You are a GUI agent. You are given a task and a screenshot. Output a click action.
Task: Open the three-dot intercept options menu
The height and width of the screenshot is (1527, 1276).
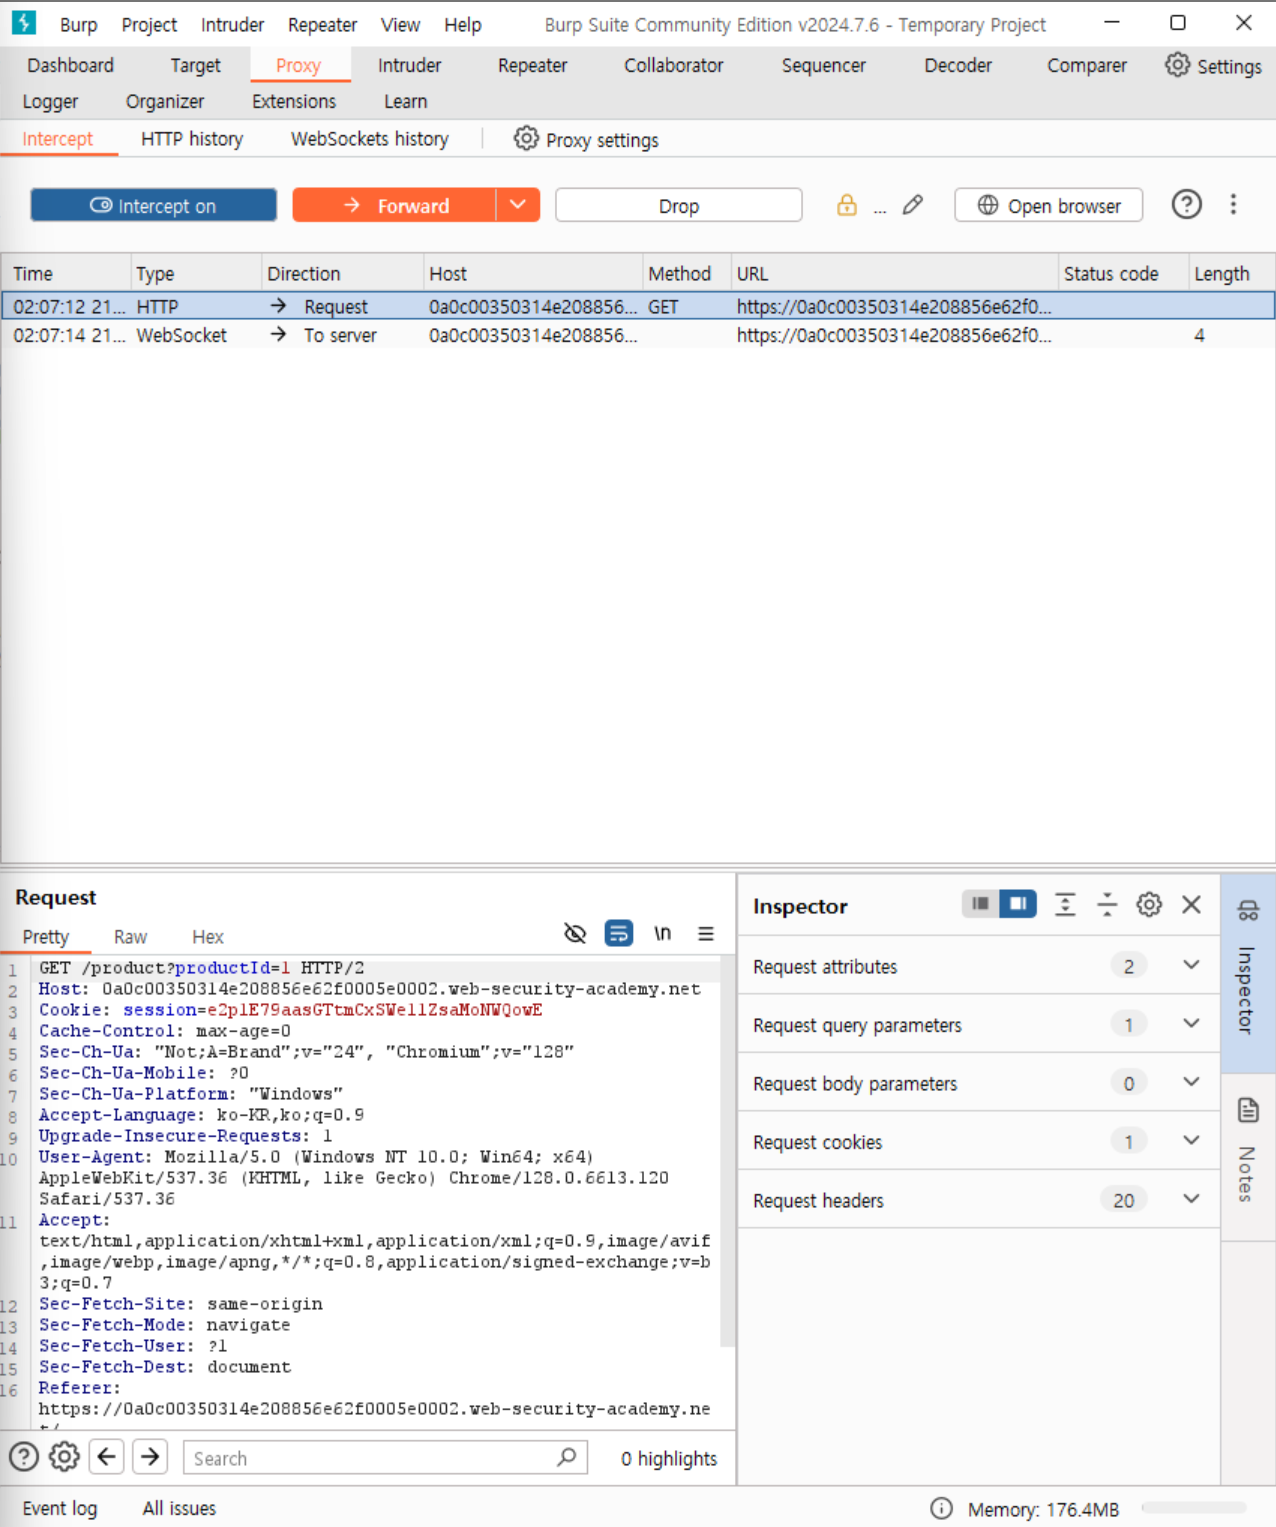1233,205
